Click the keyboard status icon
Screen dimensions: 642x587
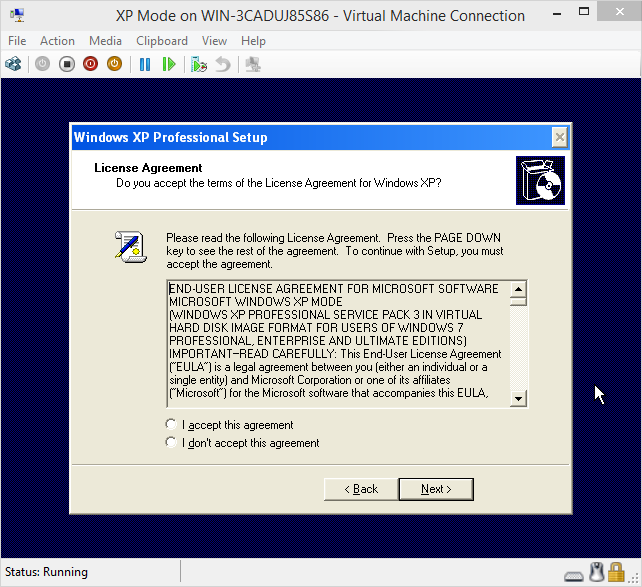(x=574, y=576)
